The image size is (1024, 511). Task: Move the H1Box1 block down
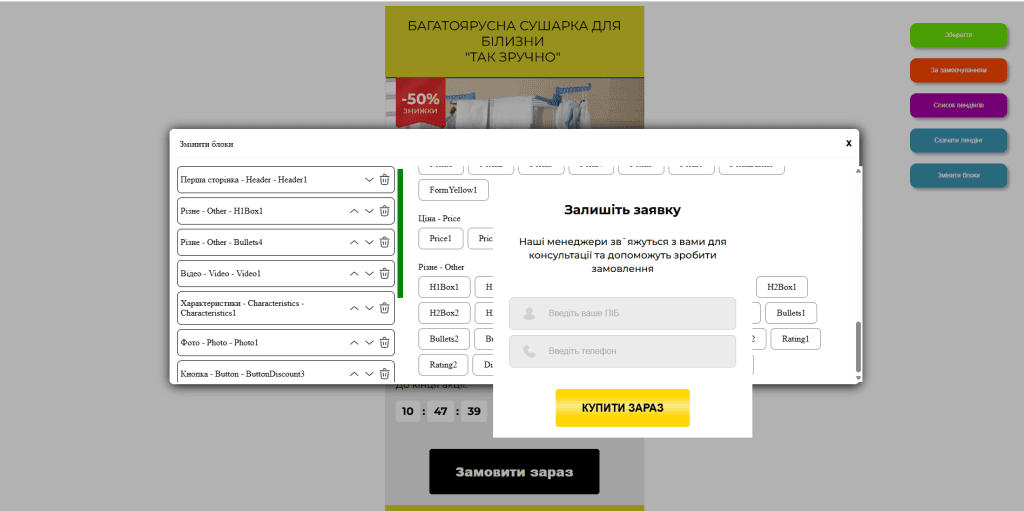click(369, 211)
